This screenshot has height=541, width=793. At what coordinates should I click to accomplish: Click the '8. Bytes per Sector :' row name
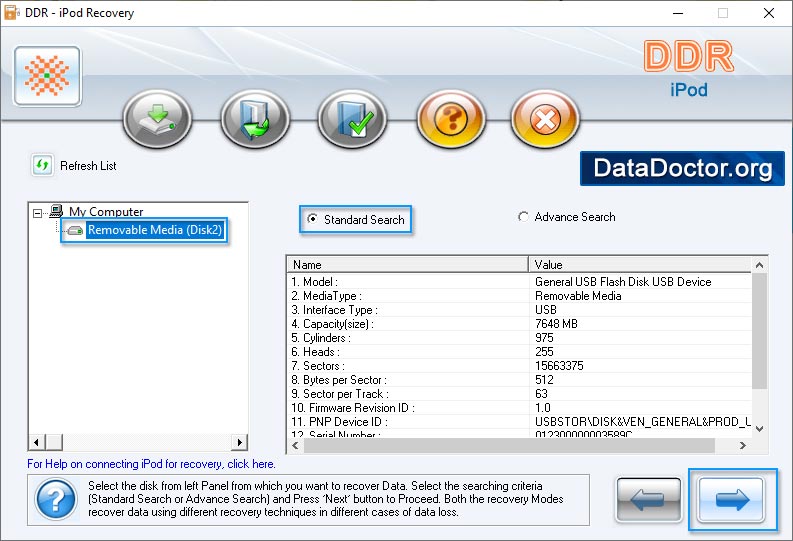tap(339, 380)
